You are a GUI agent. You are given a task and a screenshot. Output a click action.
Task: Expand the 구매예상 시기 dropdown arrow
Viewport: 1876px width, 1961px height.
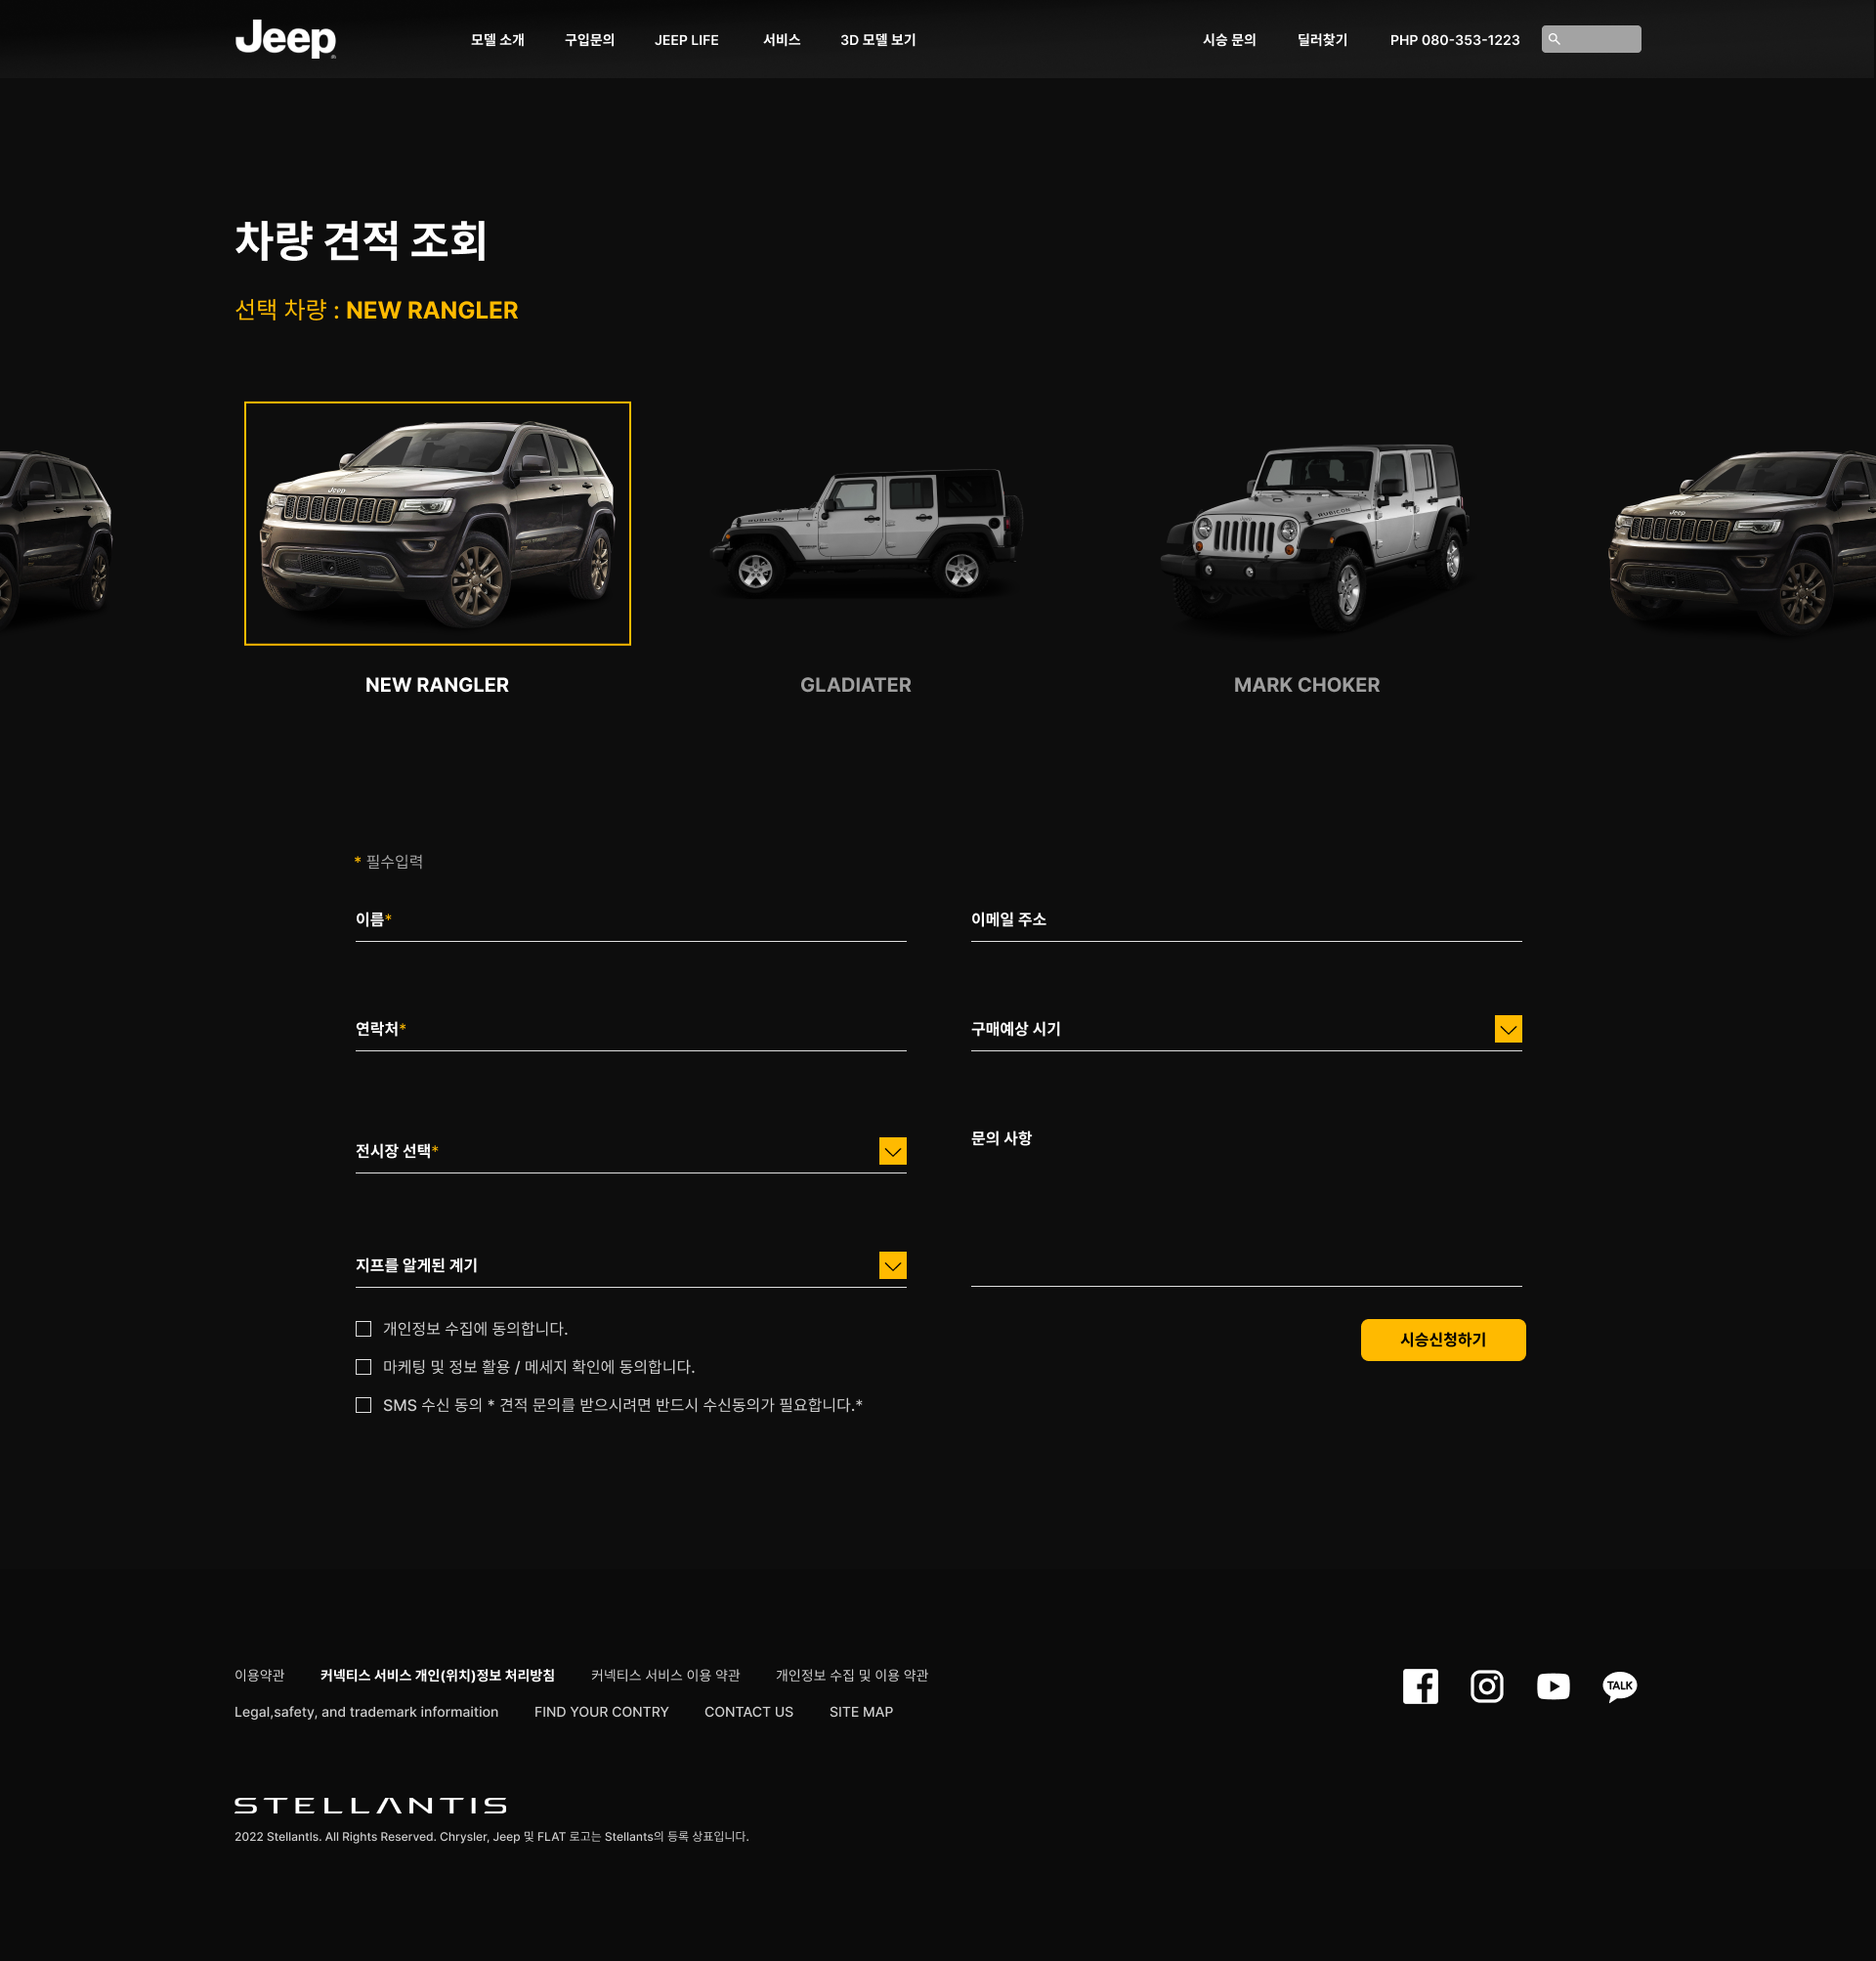click(x=1508, y=1029)
